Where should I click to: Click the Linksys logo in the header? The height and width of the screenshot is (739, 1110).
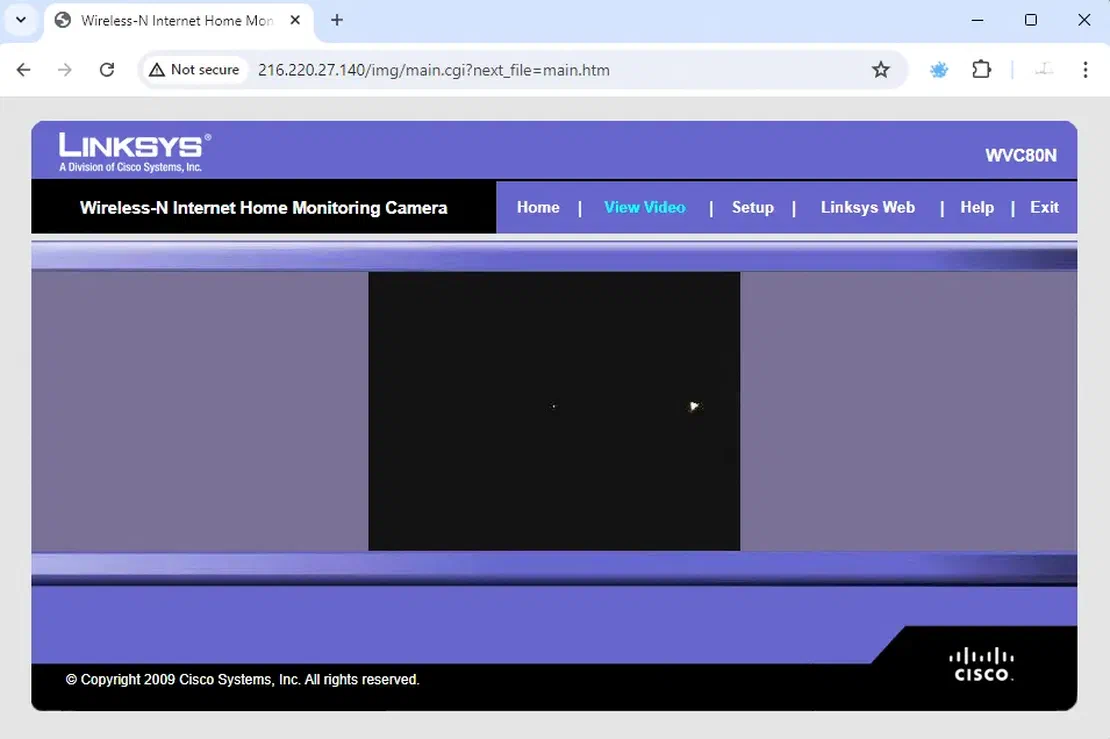(135, 152)
